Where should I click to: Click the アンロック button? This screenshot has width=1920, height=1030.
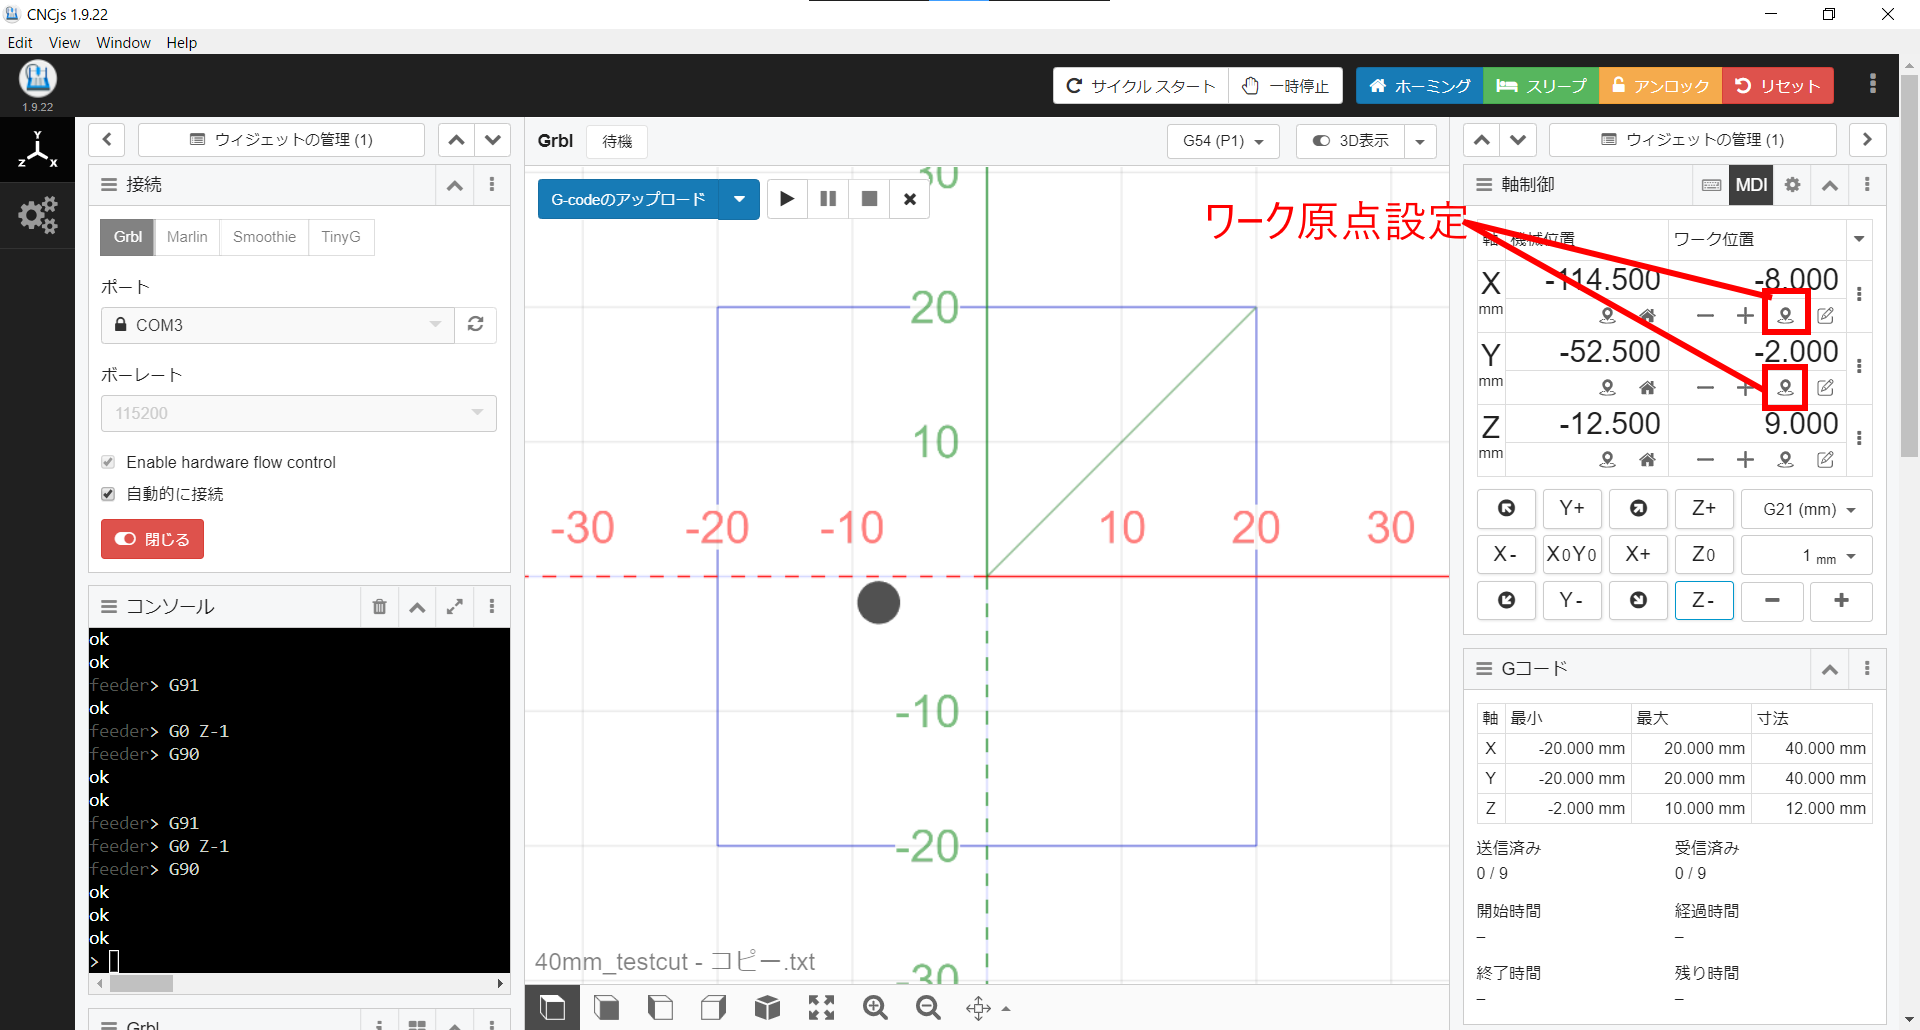tap(1661, 86)
